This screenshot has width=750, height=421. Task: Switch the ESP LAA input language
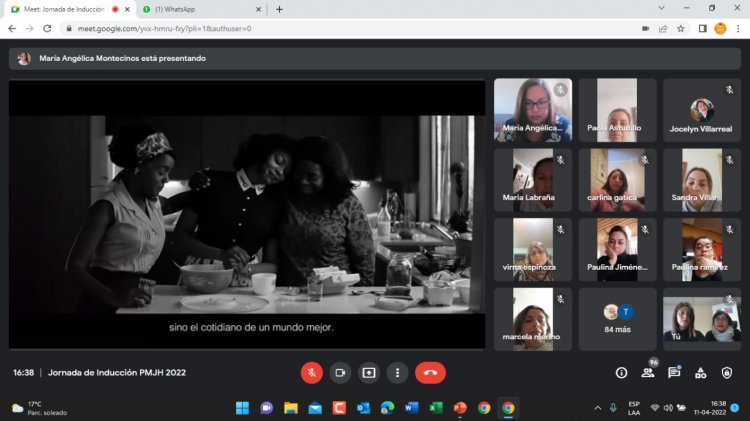click(x=634, y=408)
